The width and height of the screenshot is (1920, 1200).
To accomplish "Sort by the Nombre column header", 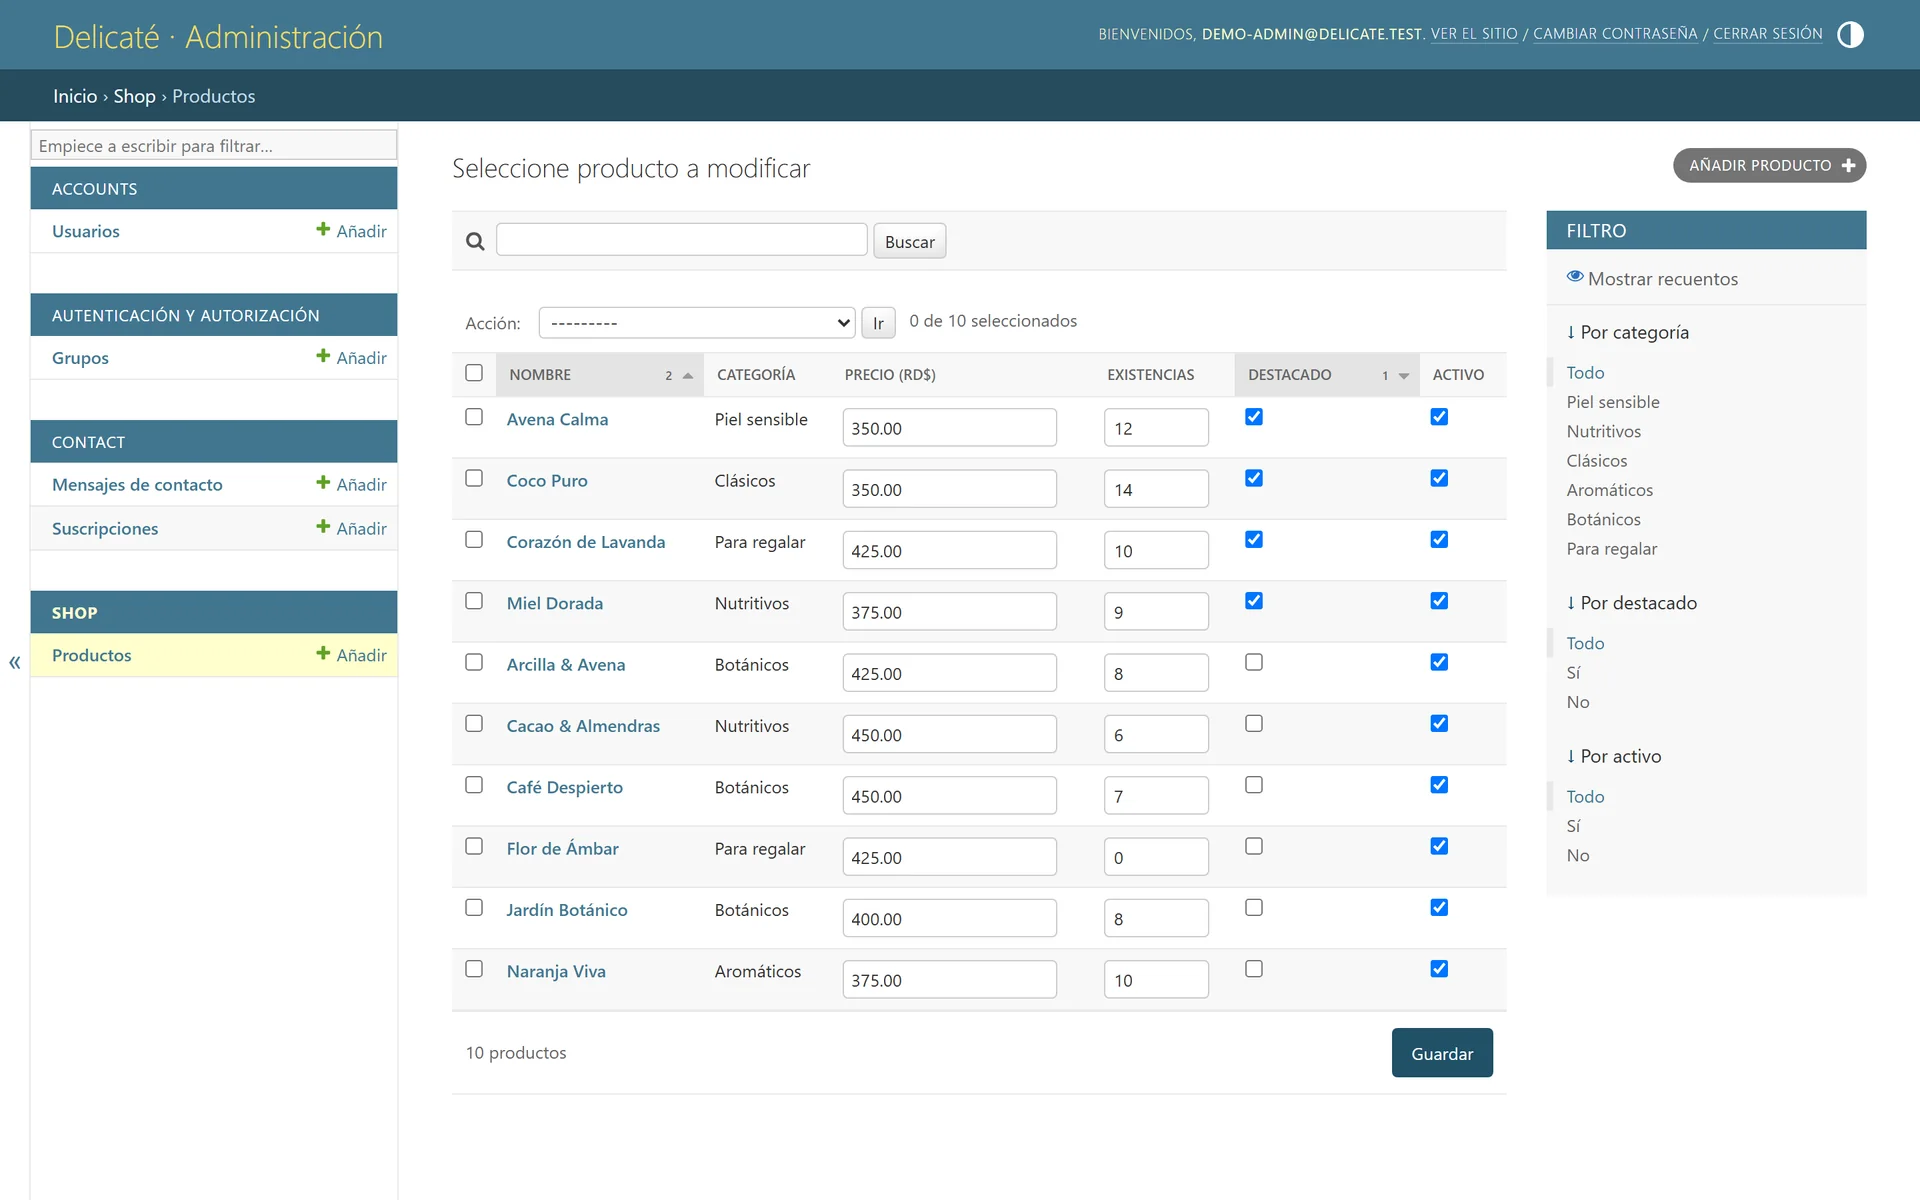I will tap(540, 375).
